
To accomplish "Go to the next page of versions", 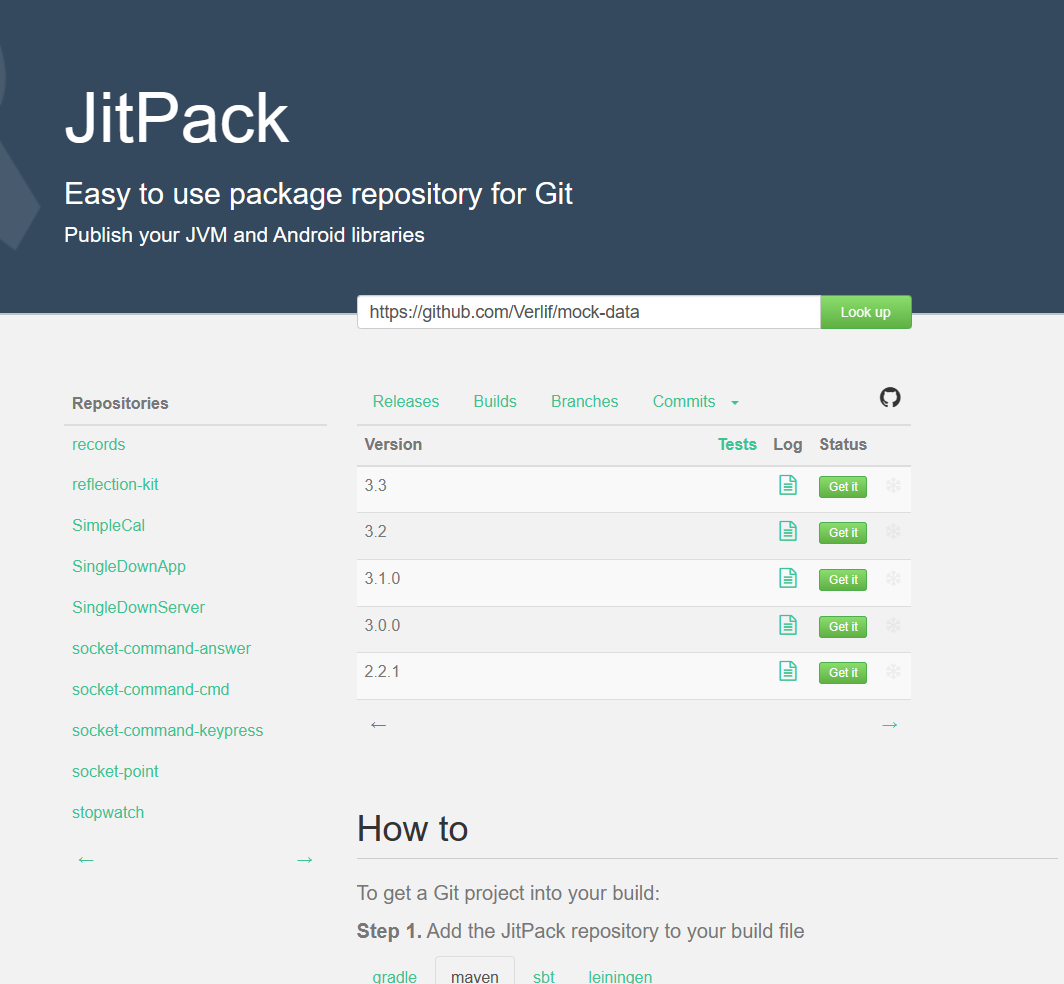I will pyautogui.click(x=889, y=724).
